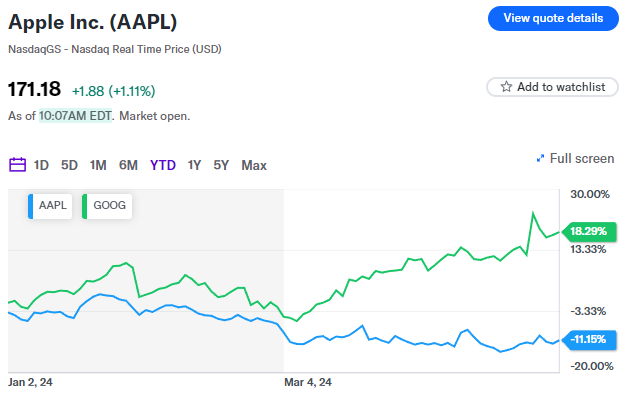The image size is (626, 410).
Task: Click the Apple Inc. (AAPL) heading
Action: (x=93, y=22)
